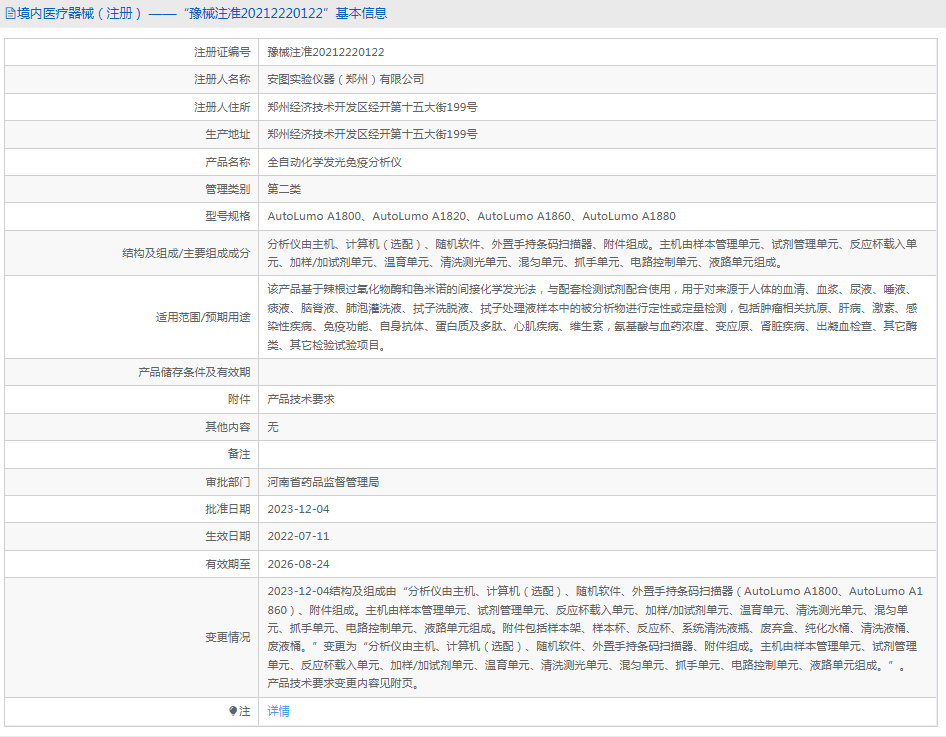
Task: Click the 注册人名称 label
Action: click(222, 79)
